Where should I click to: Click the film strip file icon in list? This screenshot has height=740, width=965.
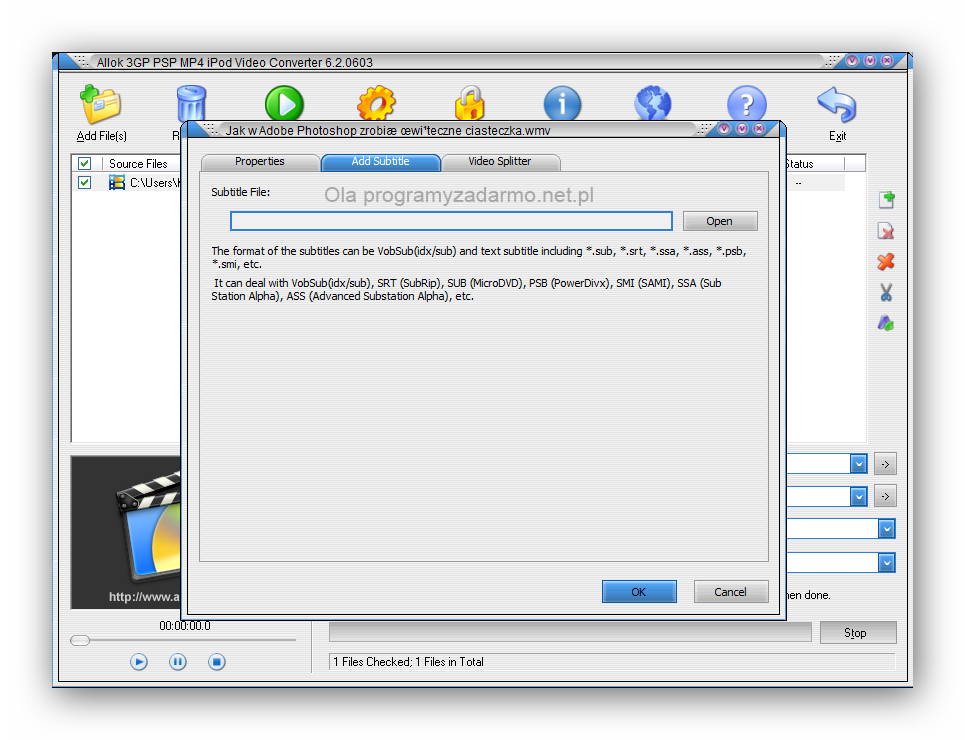coord(116,182)
